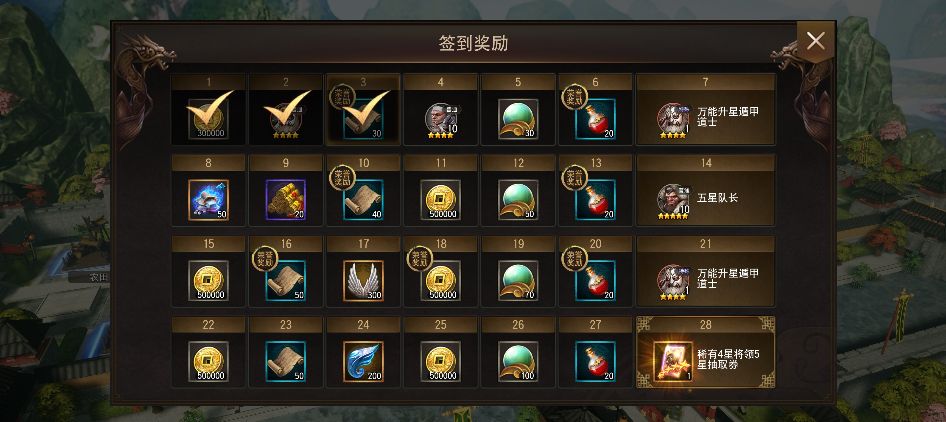The height and width of the screenshot is (422, 946).
Task: Open the day 7 万能升星遁甲道士 reward
Action: [x=705, y=109]
